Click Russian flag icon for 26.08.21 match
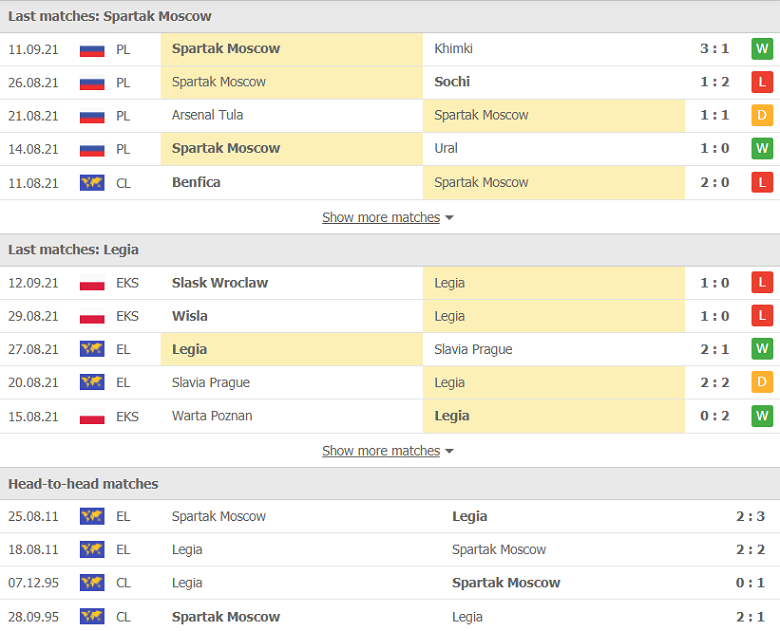This screenshot has width=780, height=631. (x=92, y=83)
